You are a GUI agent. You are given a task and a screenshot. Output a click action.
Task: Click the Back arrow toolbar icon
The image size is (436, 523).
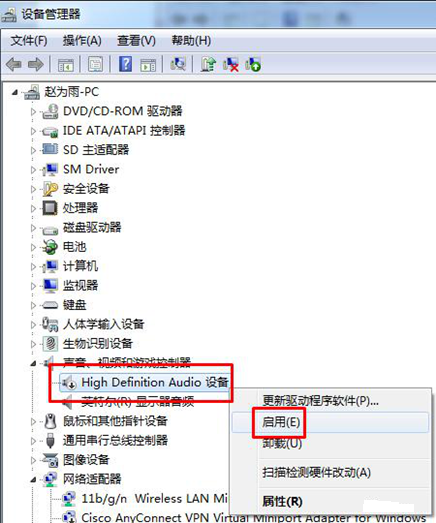point(14,64)
